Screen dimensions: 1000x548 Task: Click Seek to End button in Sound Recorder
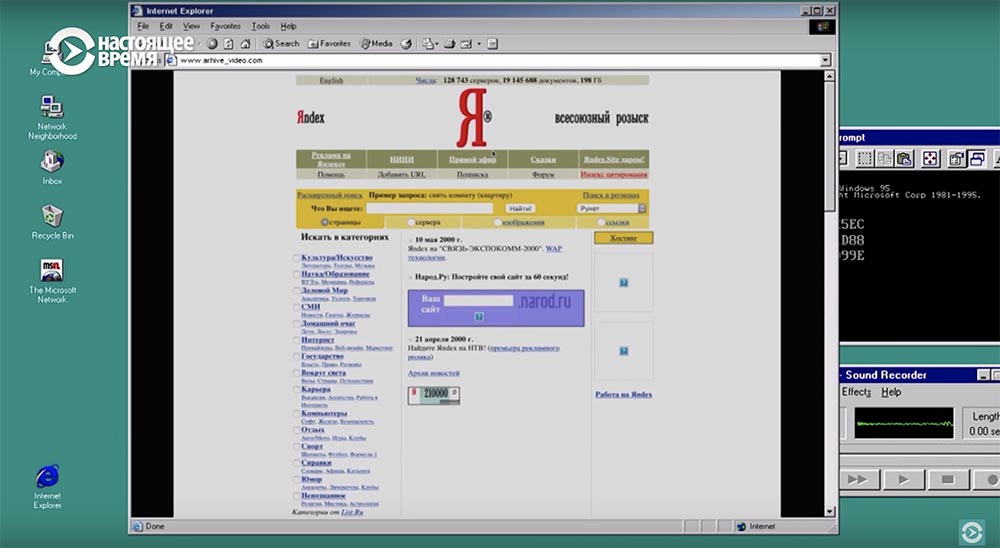click(x=860, y=479)
